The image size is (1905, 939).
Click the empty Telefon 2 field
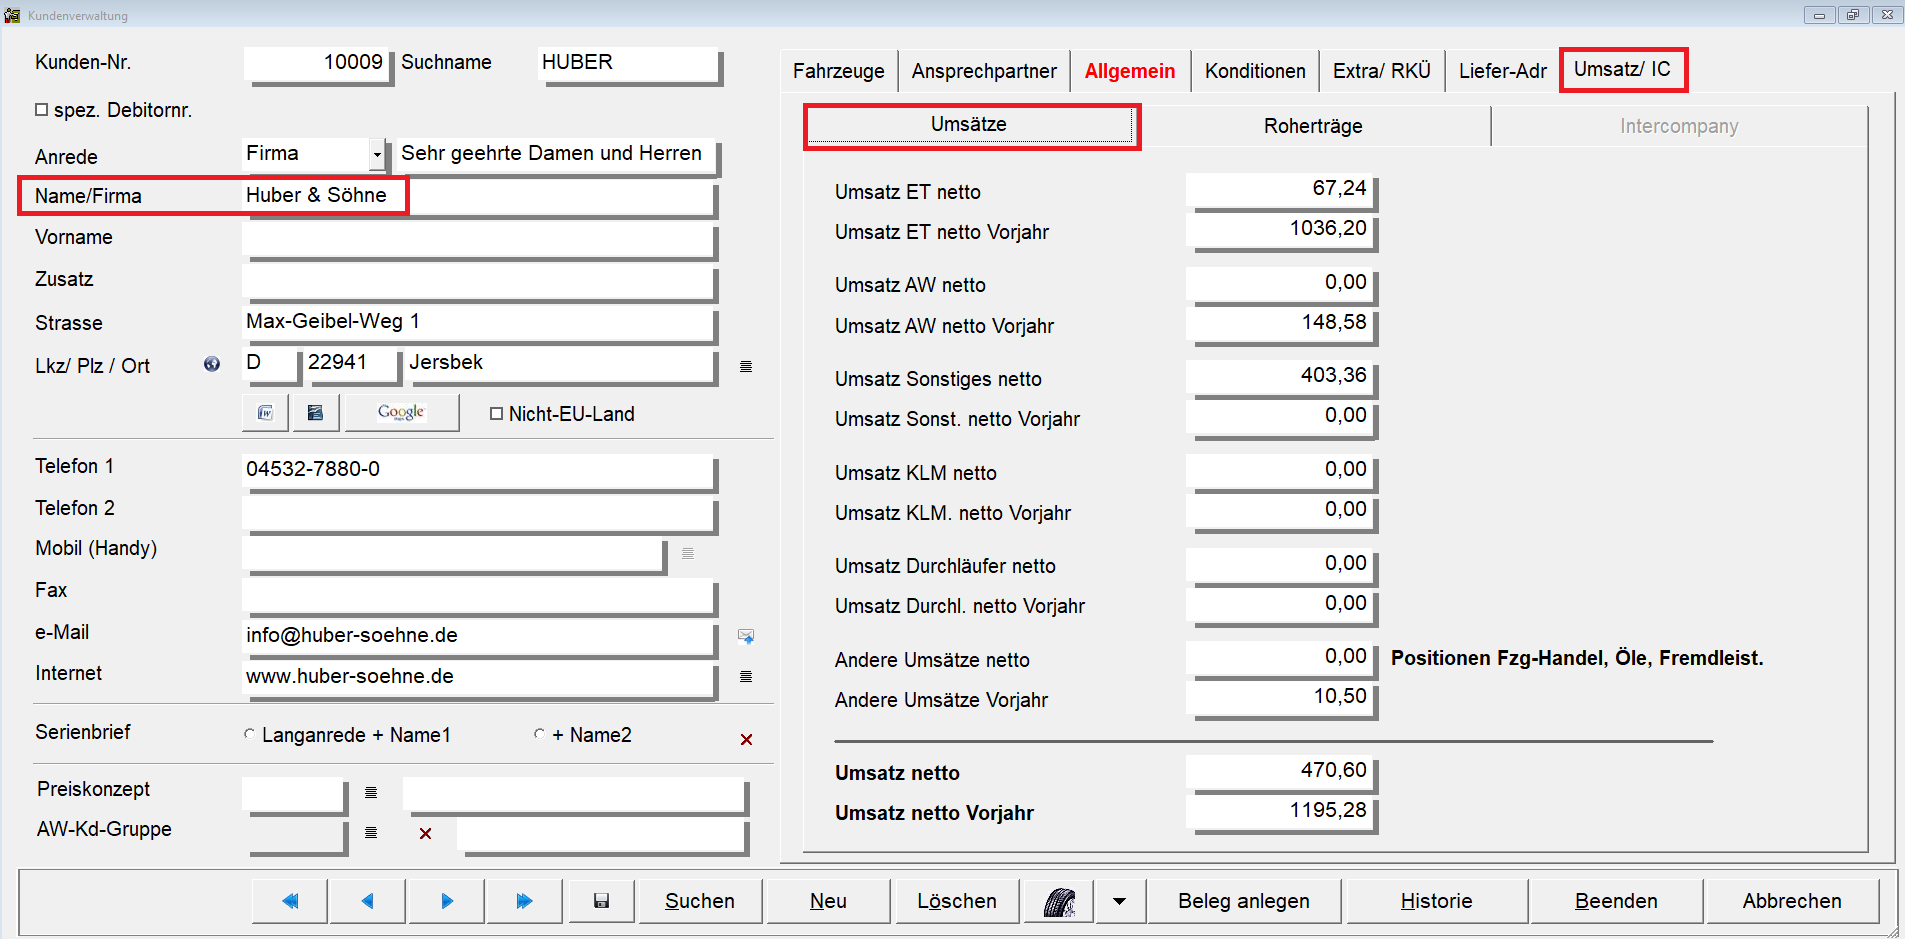click(x=478, y=511)
